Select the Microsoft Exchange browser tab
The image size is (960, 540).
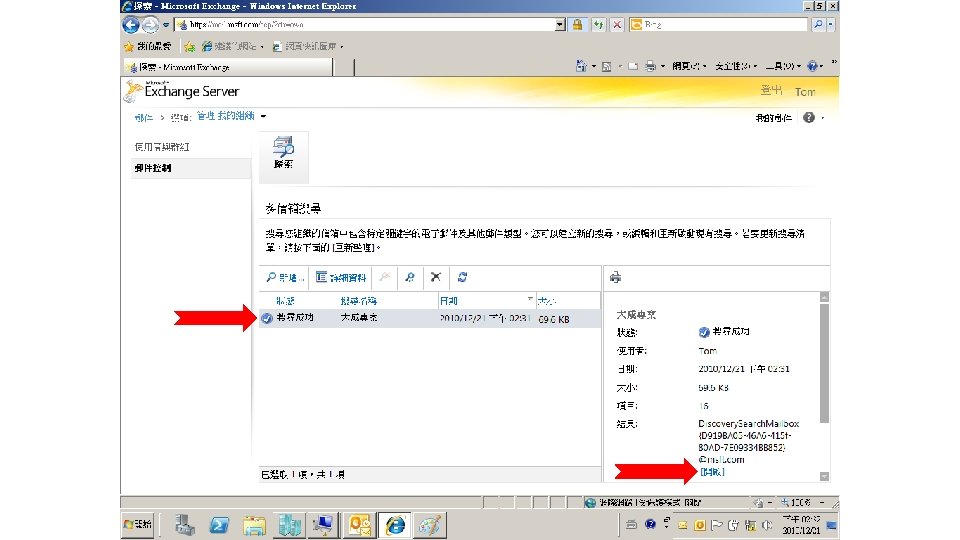click(x=228, y=67)
